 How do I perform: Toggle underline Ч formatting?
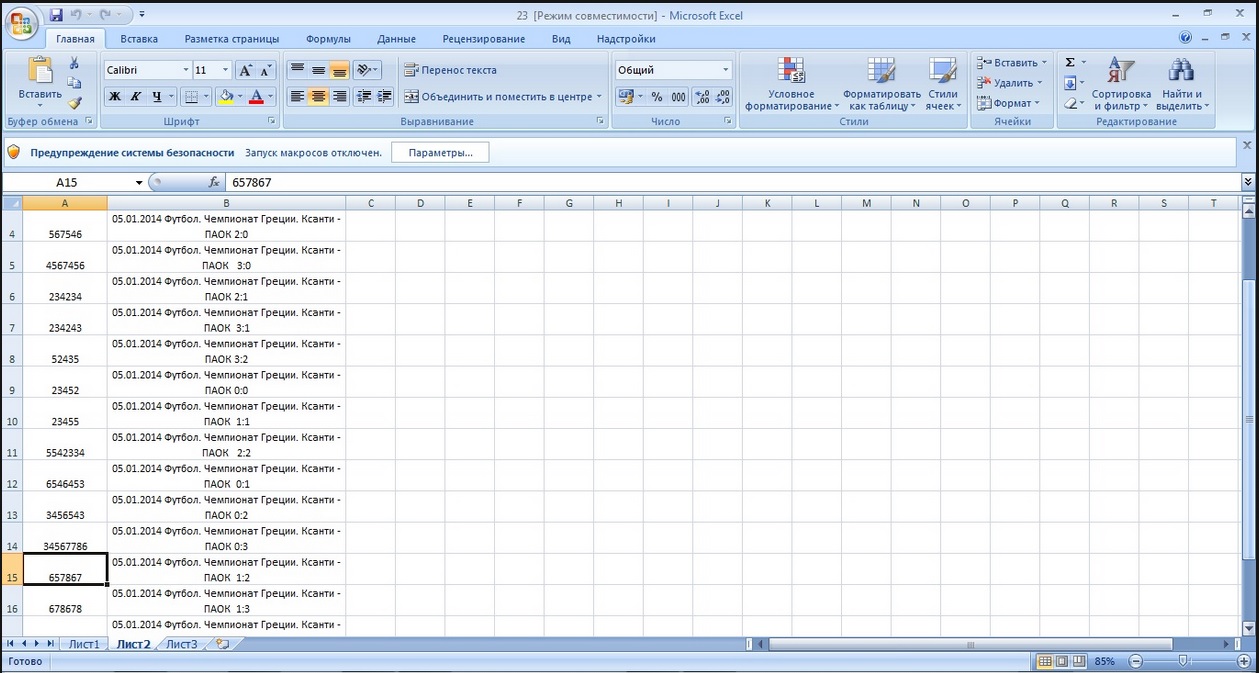point(157,97)
